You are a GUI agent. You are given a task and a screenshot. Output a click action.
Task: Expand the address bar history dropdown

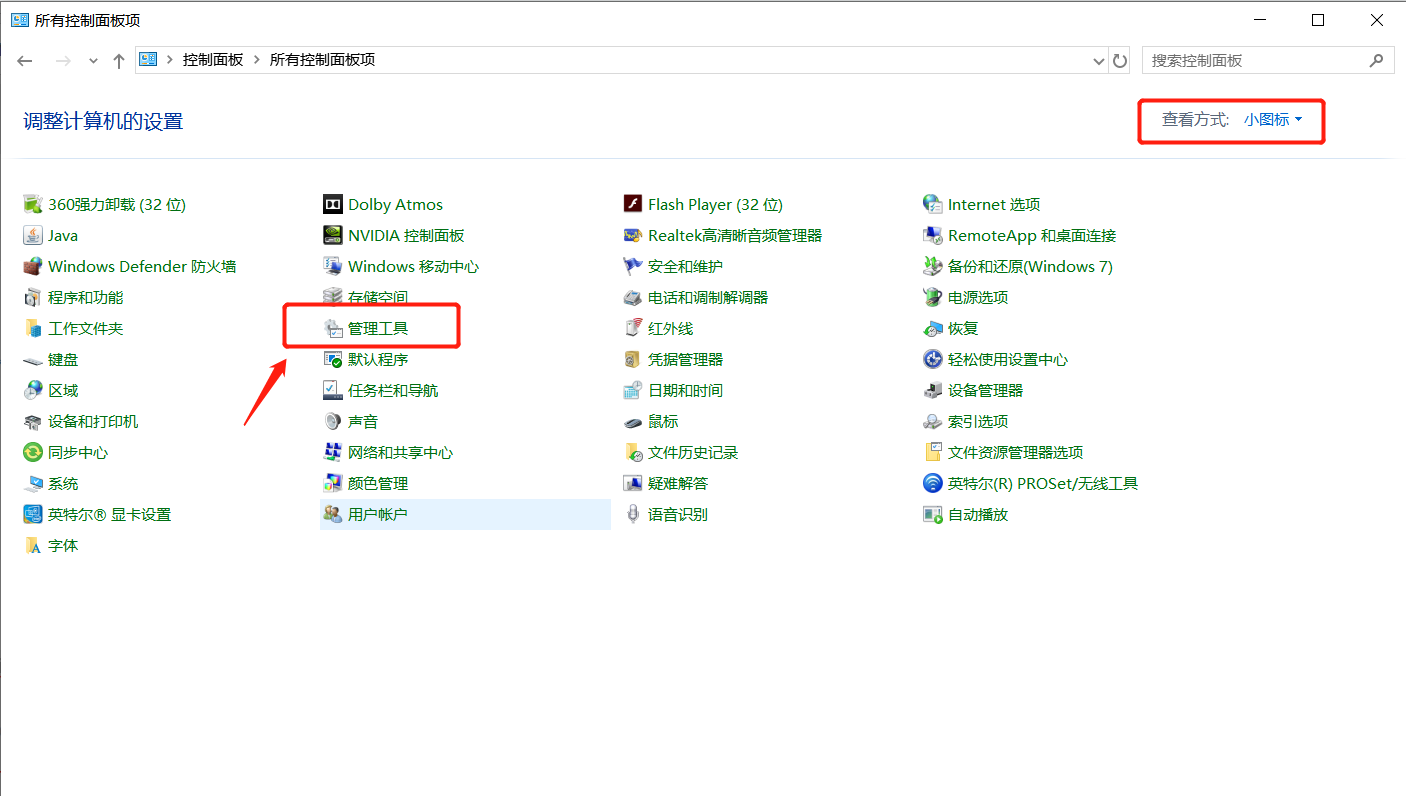point(1100,61)
